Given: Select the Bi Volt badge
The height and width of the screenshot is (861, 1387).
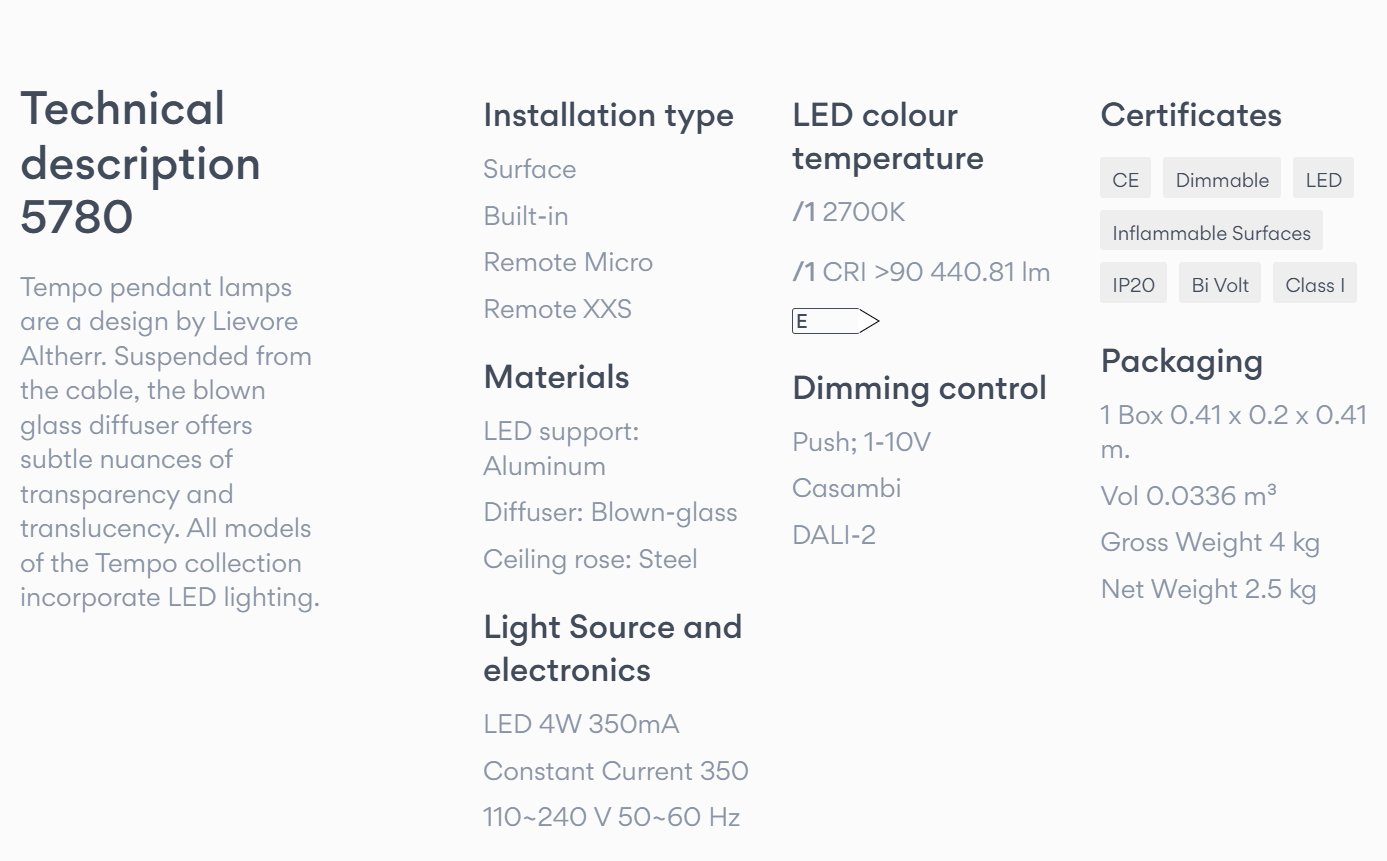Looking at the screenshot, I should pos(1220,284).
